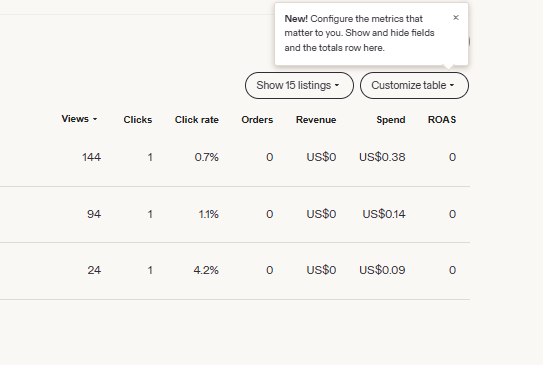Select US$0 revenue in the 24-views row
This screenshot has width=543, height=365.
click(321, 270)
